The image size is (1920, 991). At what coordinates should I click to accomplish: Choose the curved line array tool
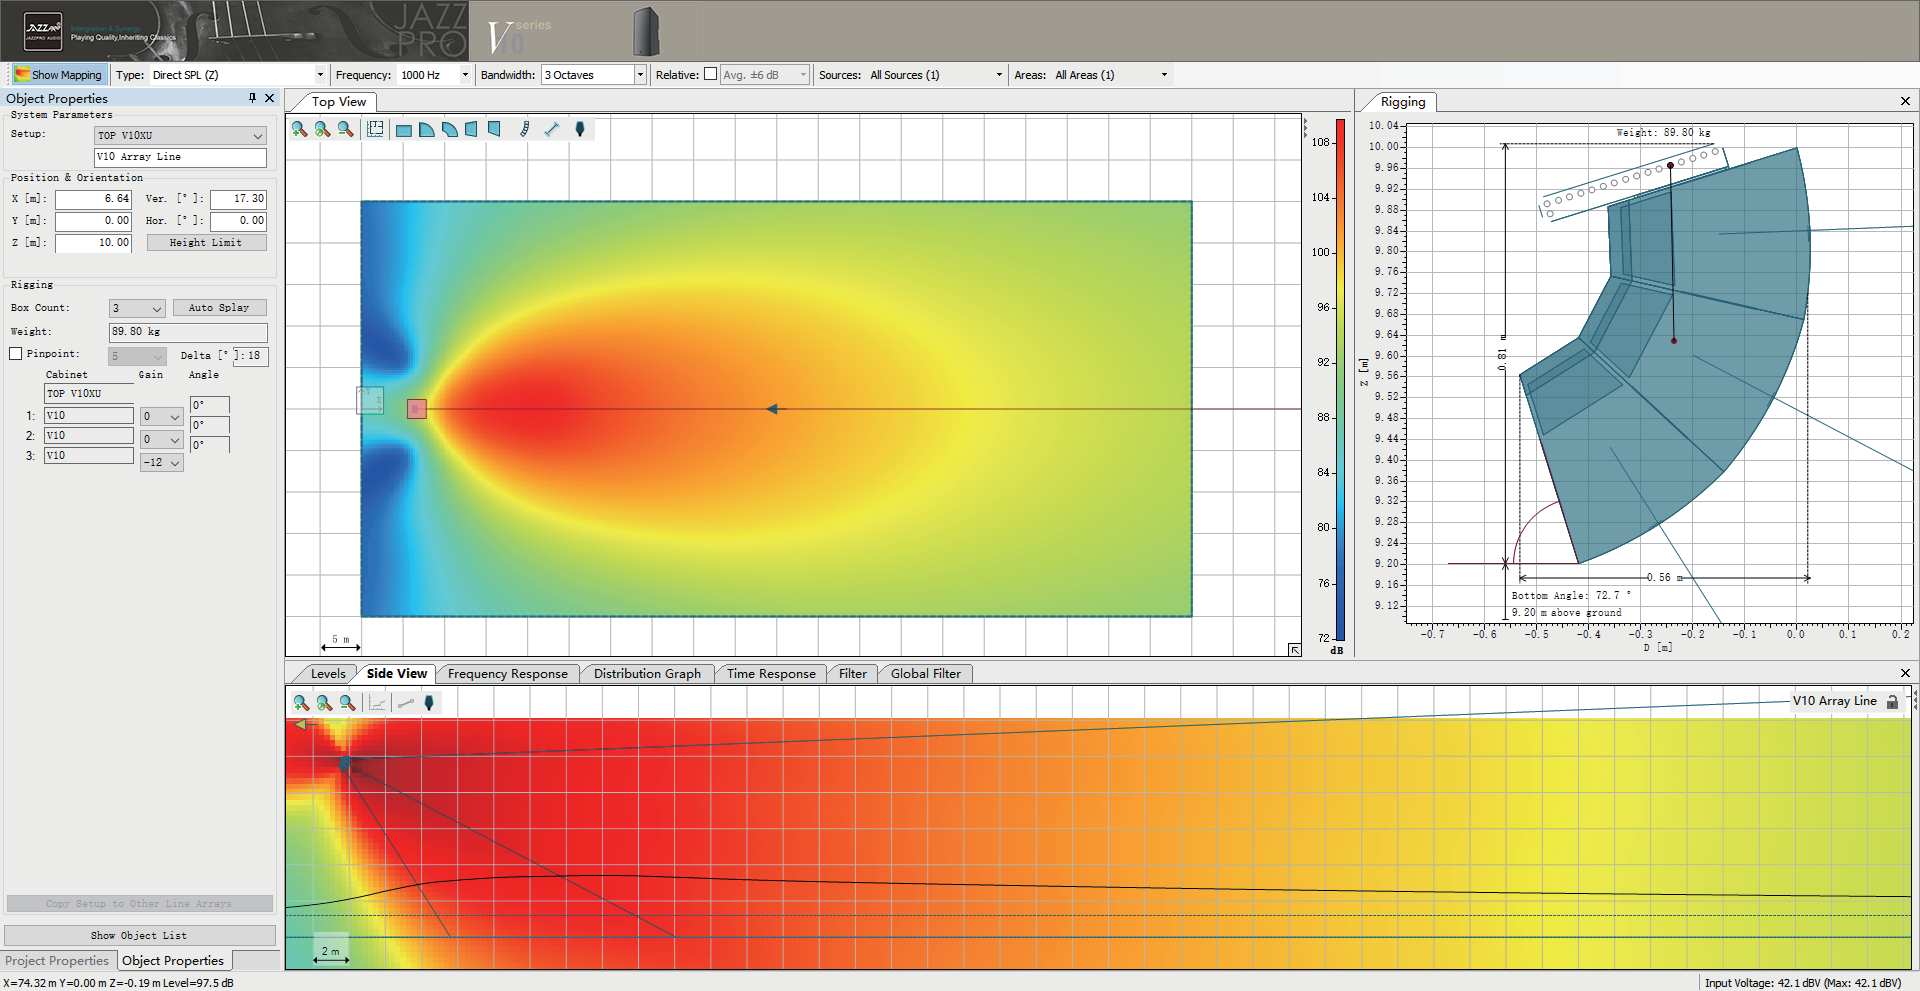point(525,129)
